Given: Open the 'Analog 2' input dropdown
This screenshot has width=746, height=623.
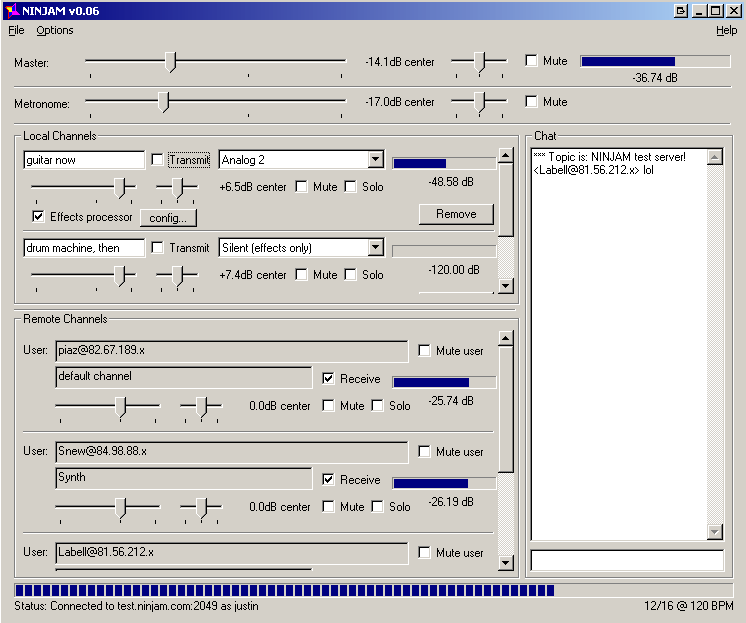Looking at the screenshot, I should pyautogui.click(x=375, y=160).
